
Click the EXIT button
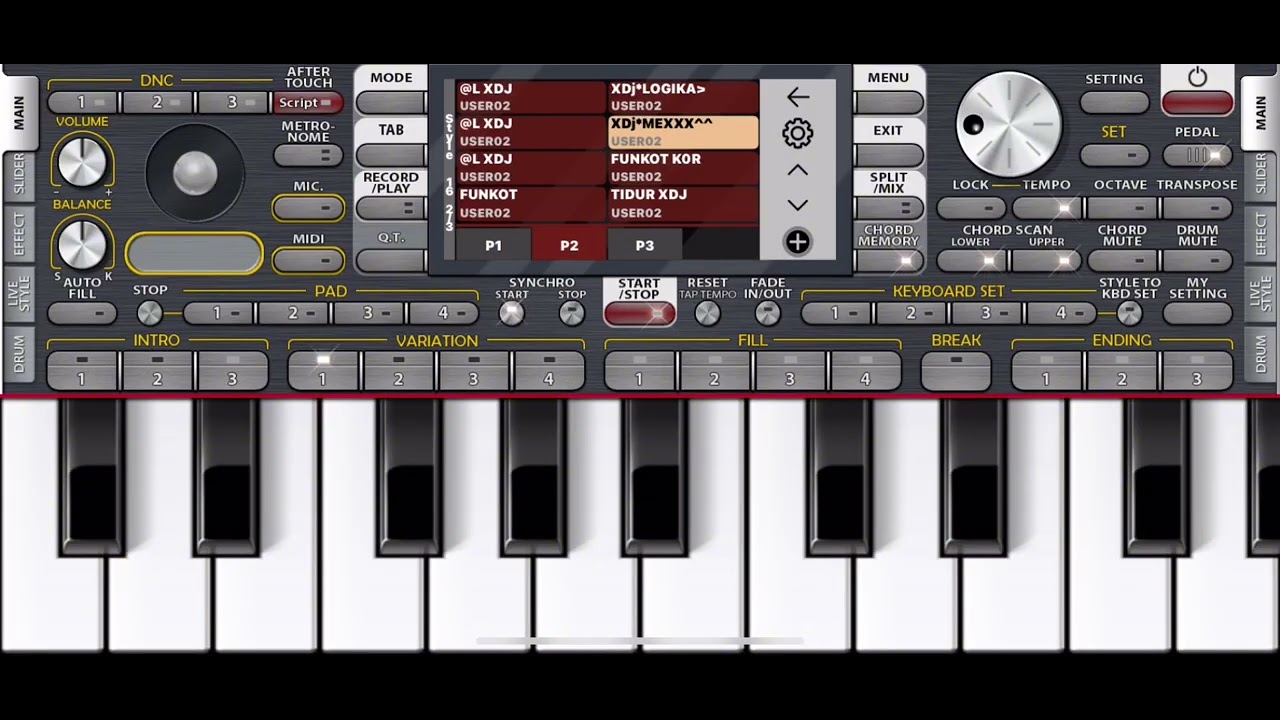[x=889, y=155]
